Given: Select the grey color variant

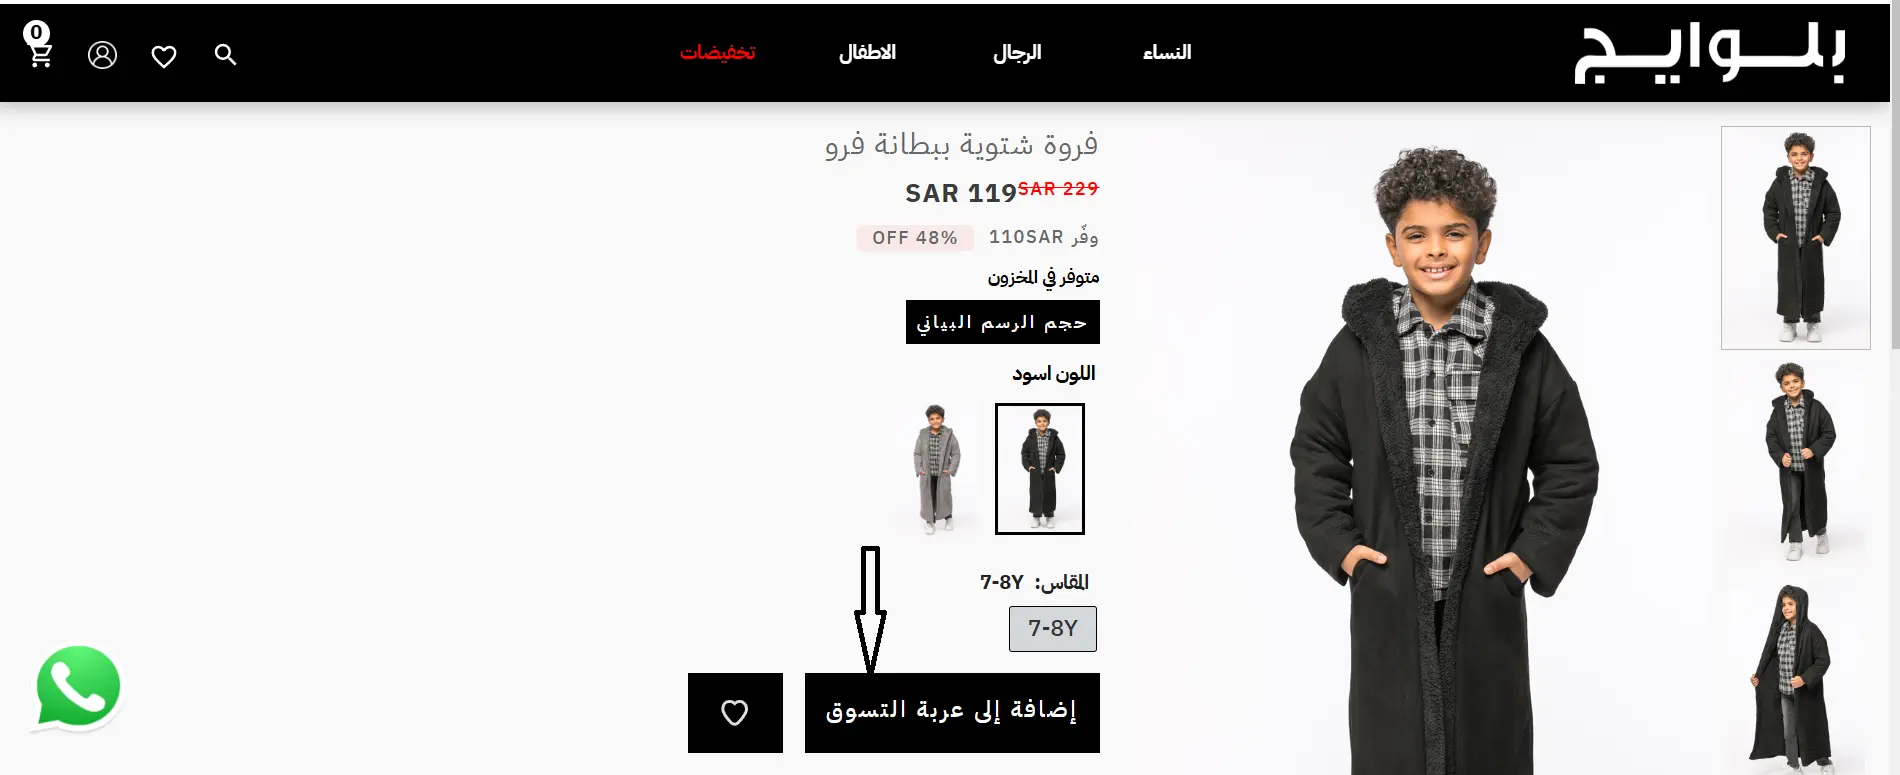Looking at the screenshot, I should (x=936, y=469).
